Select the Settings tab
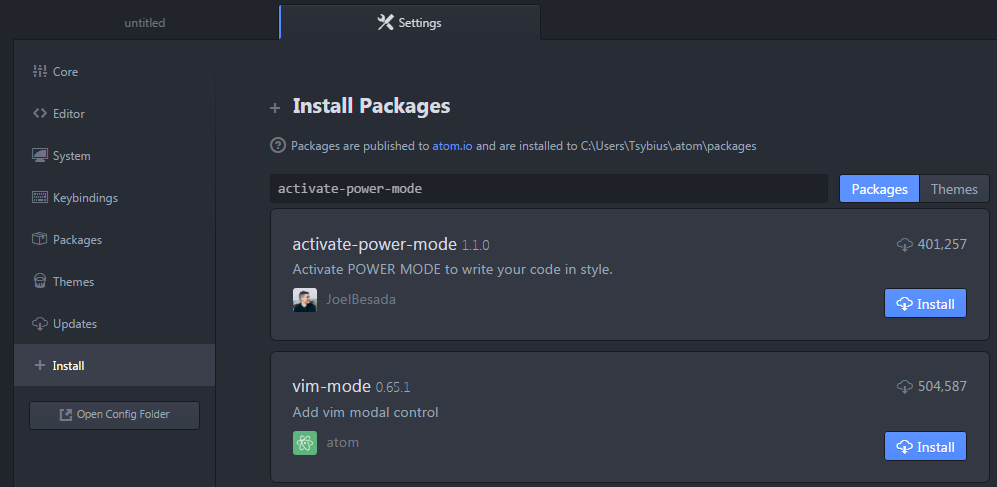997x487 pixels. tap(410, 23)
